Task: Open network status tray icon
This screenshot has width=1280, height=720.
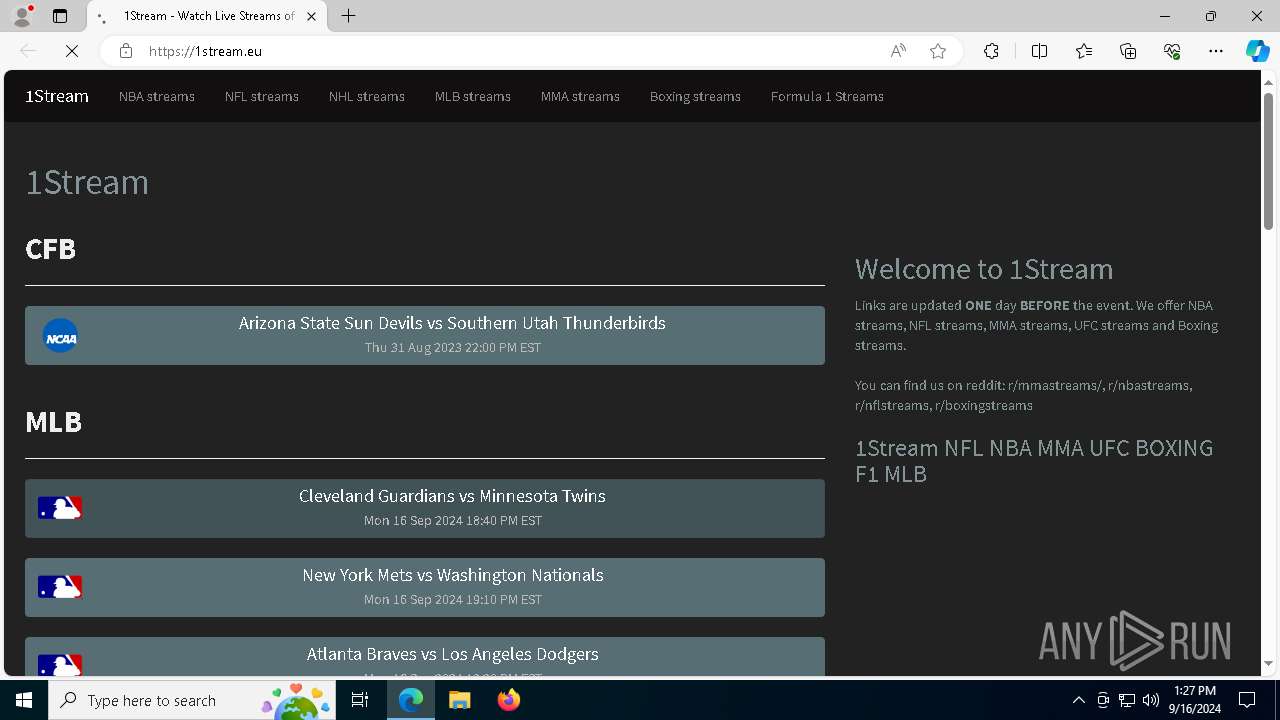Action: coord(1127,700)
